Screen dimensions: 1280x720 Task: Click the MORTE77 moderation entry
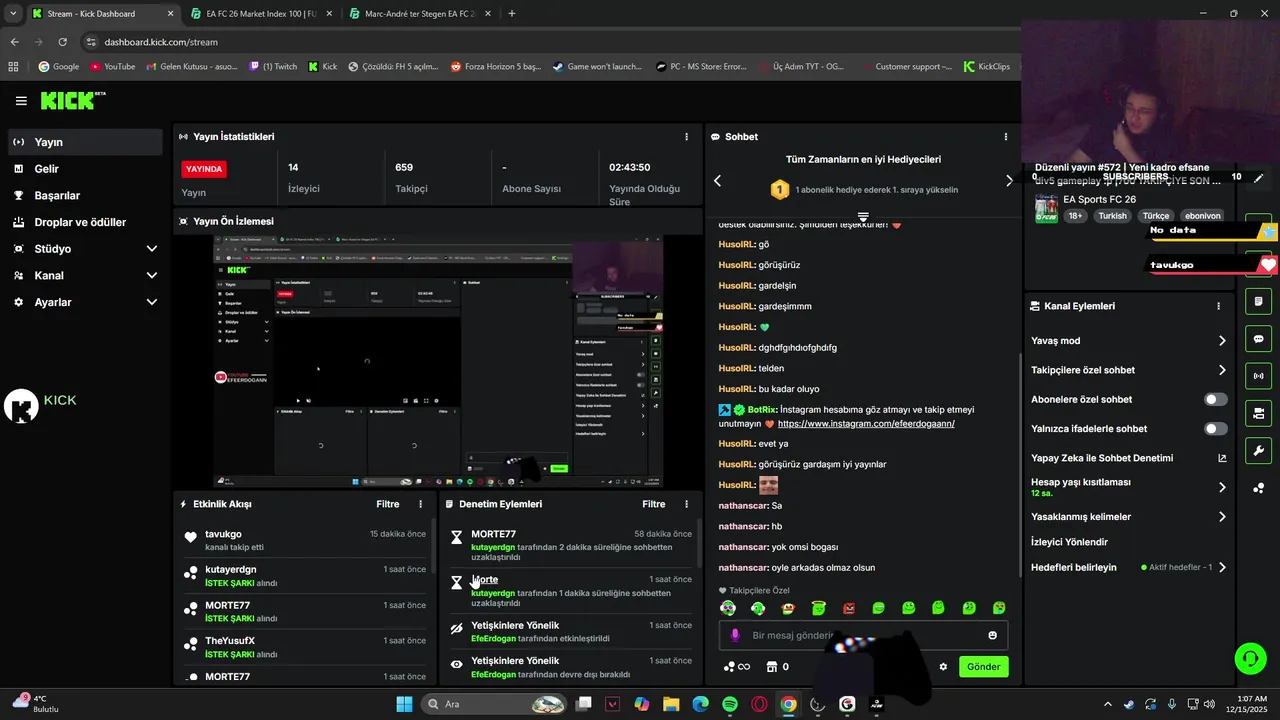click(x=570, y=546)
